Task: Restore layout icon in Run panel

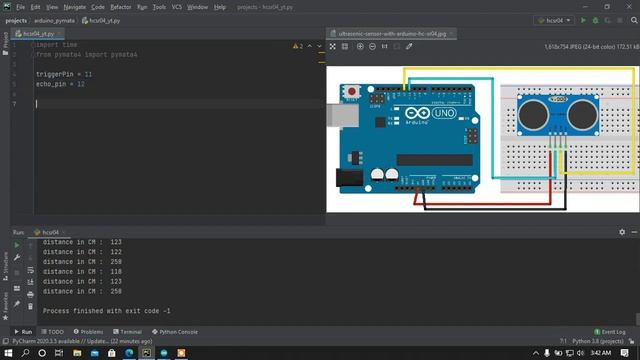Action: point(17,289)
